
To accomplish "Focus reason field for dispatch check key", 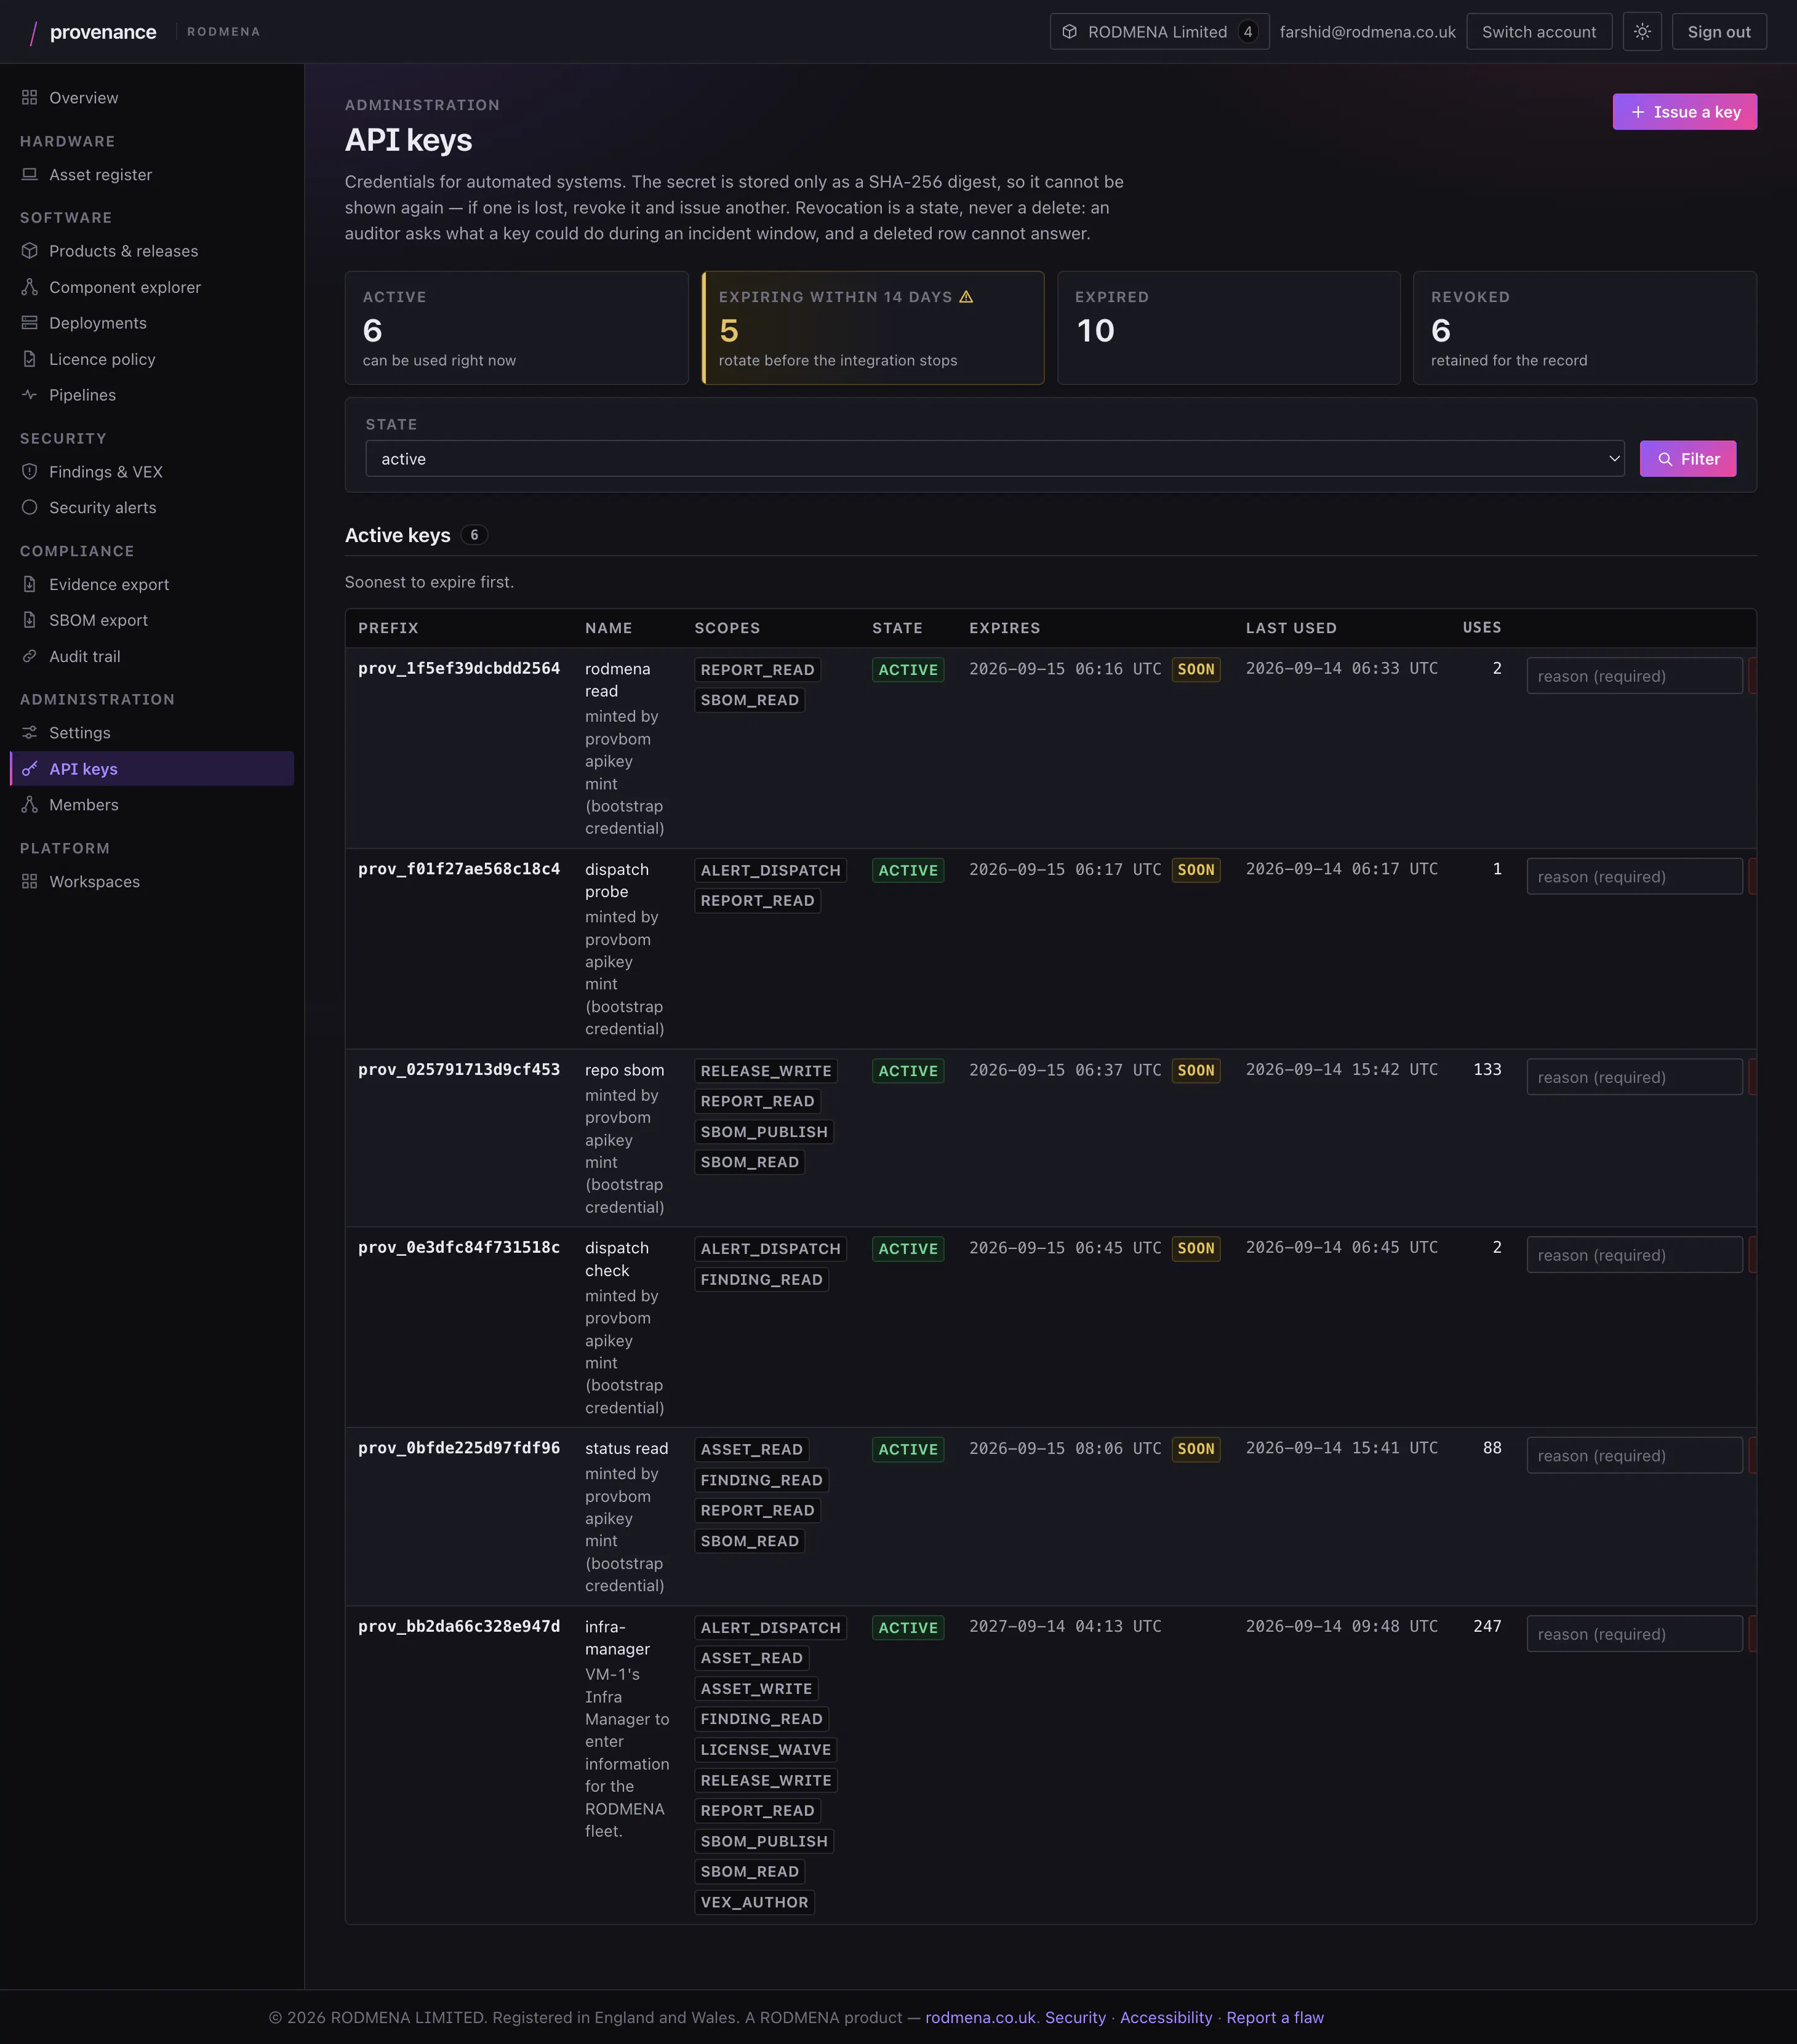I will pyautogui.click(x=1634, y=1255).
